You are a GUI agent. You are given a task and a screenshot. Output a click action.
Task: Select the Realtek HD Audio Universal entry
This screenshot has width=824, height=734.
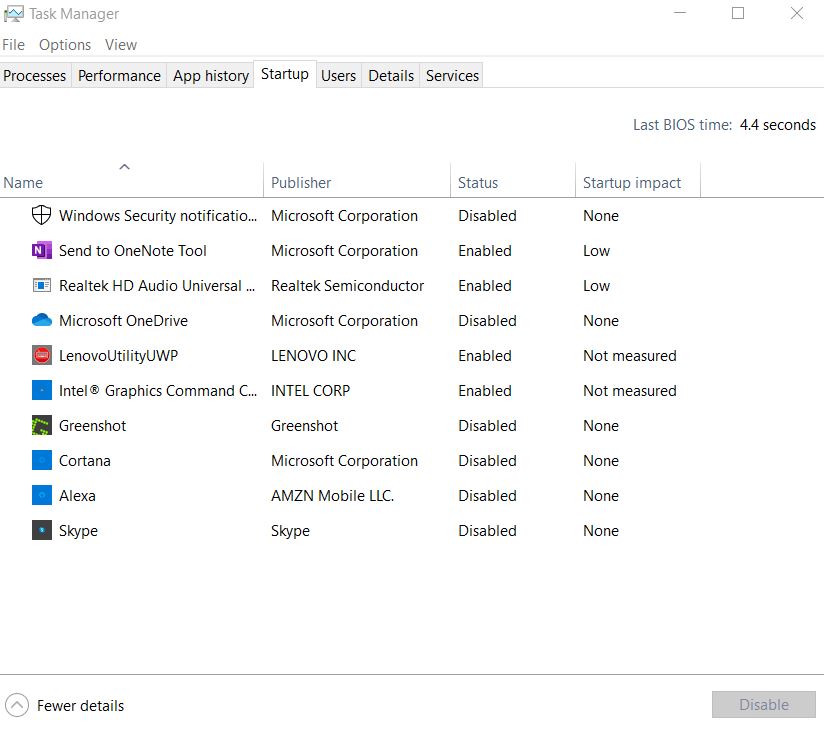point(157,286)
